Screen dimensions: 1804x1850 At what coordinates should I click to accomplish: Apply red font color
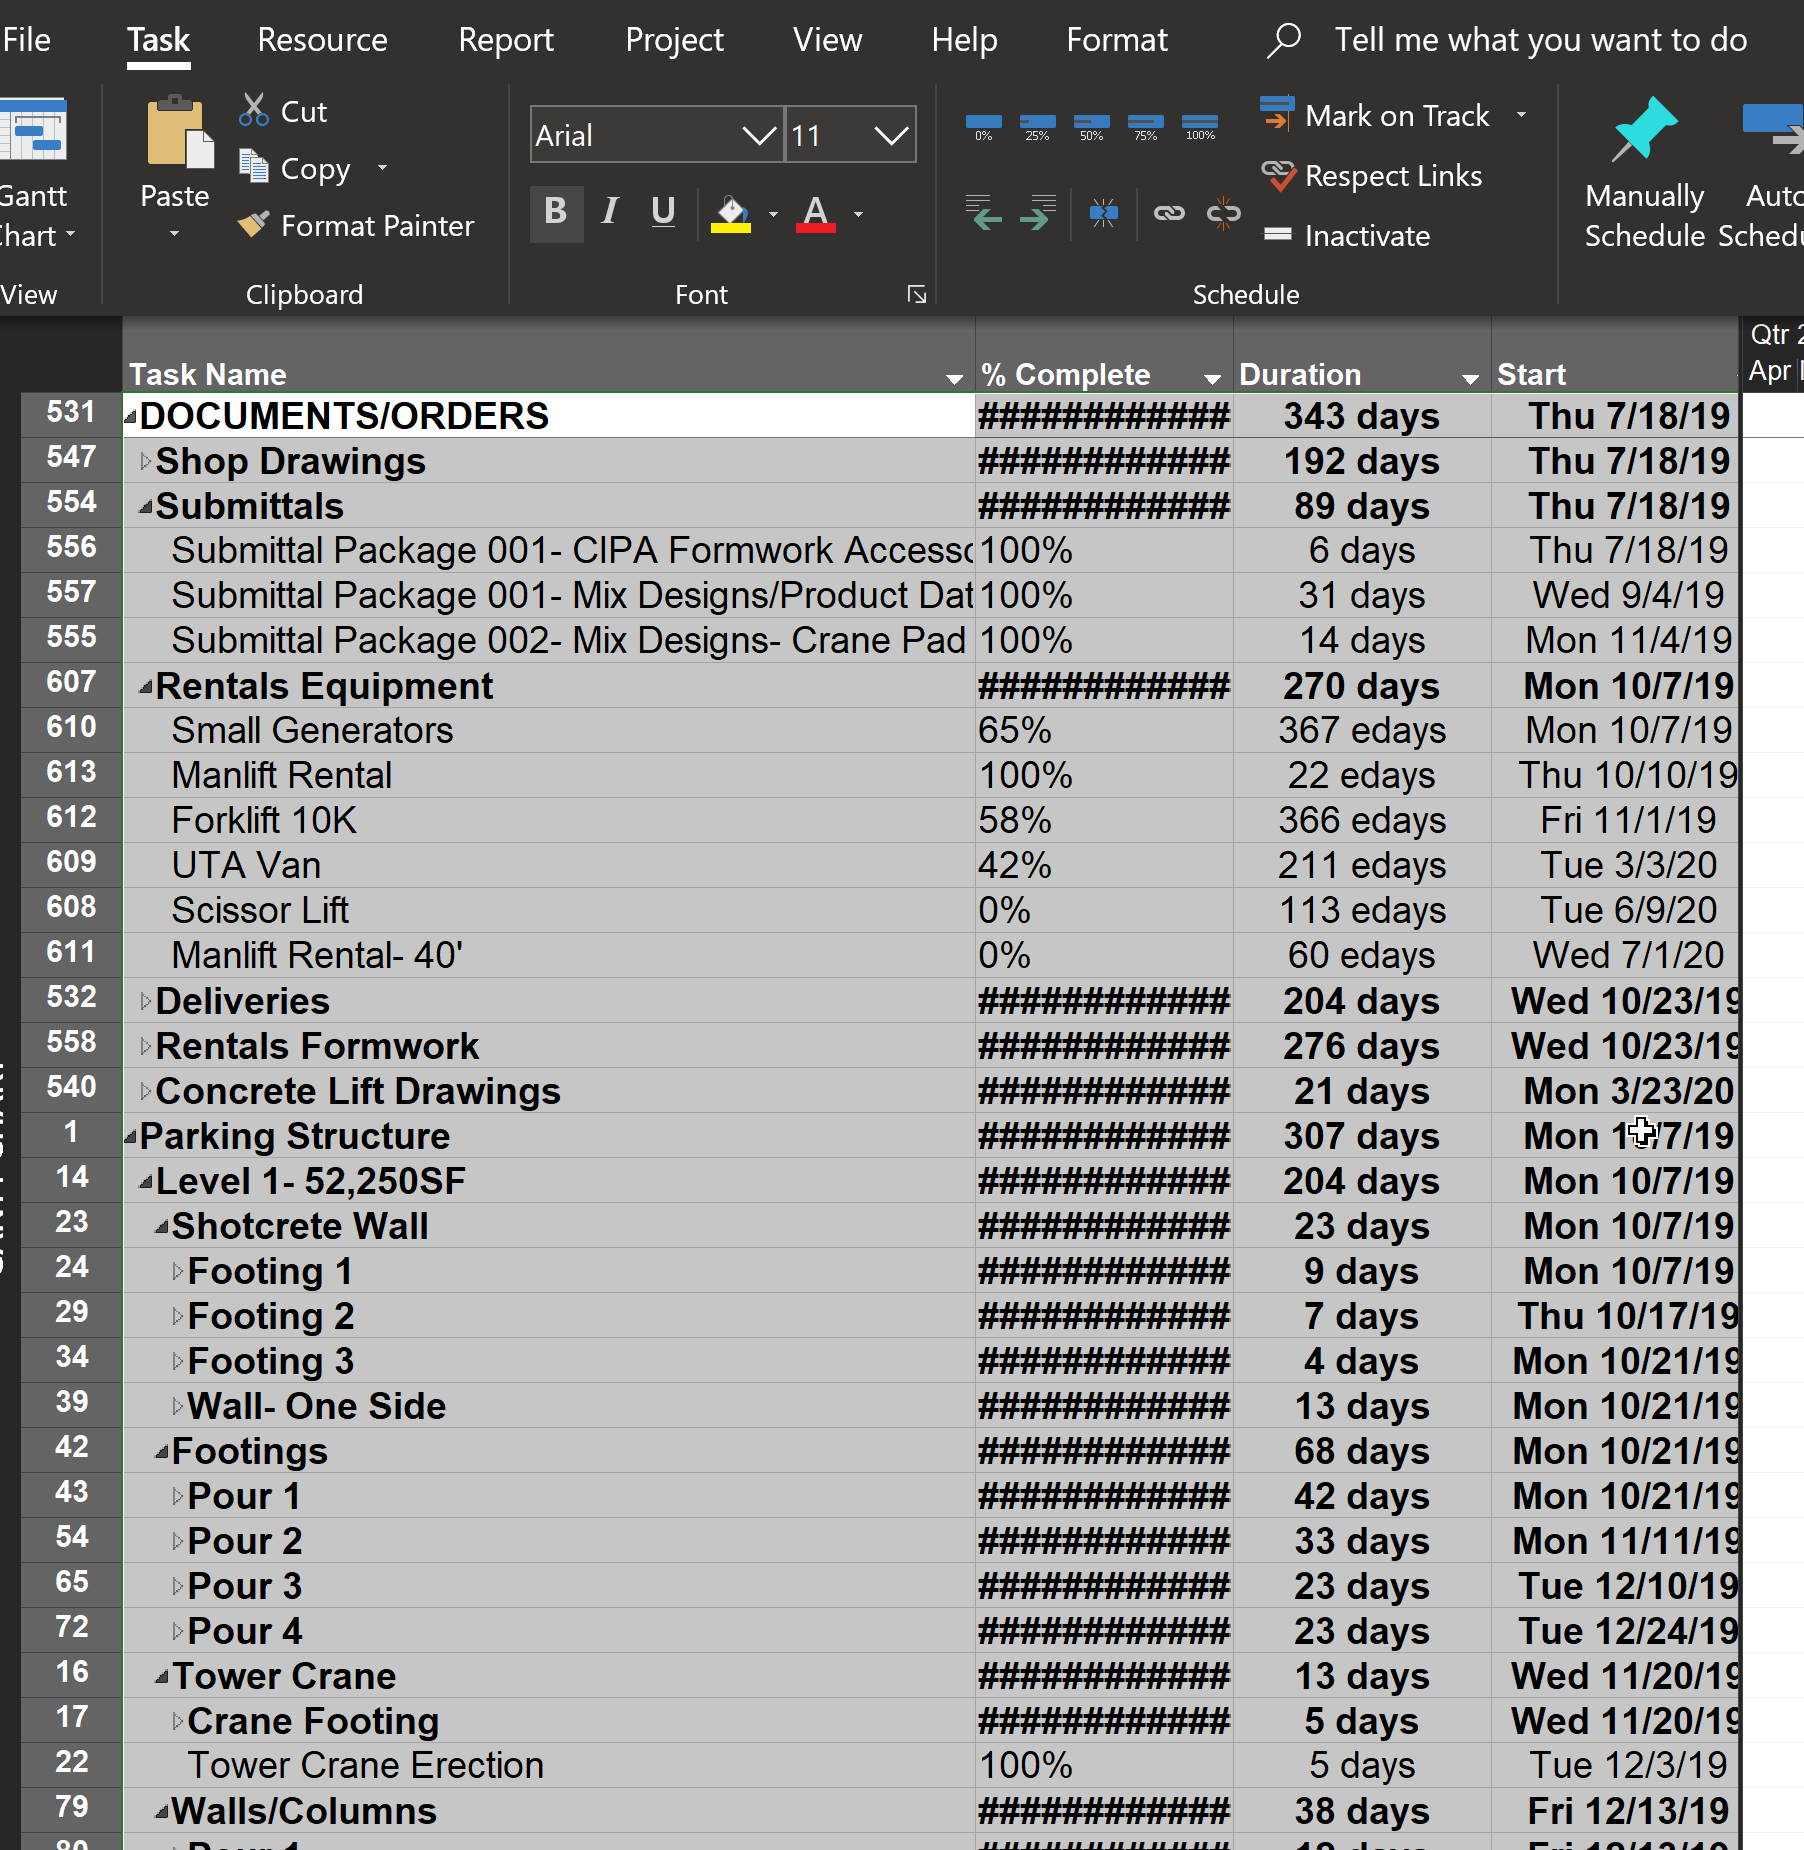[x=815, y=213]
